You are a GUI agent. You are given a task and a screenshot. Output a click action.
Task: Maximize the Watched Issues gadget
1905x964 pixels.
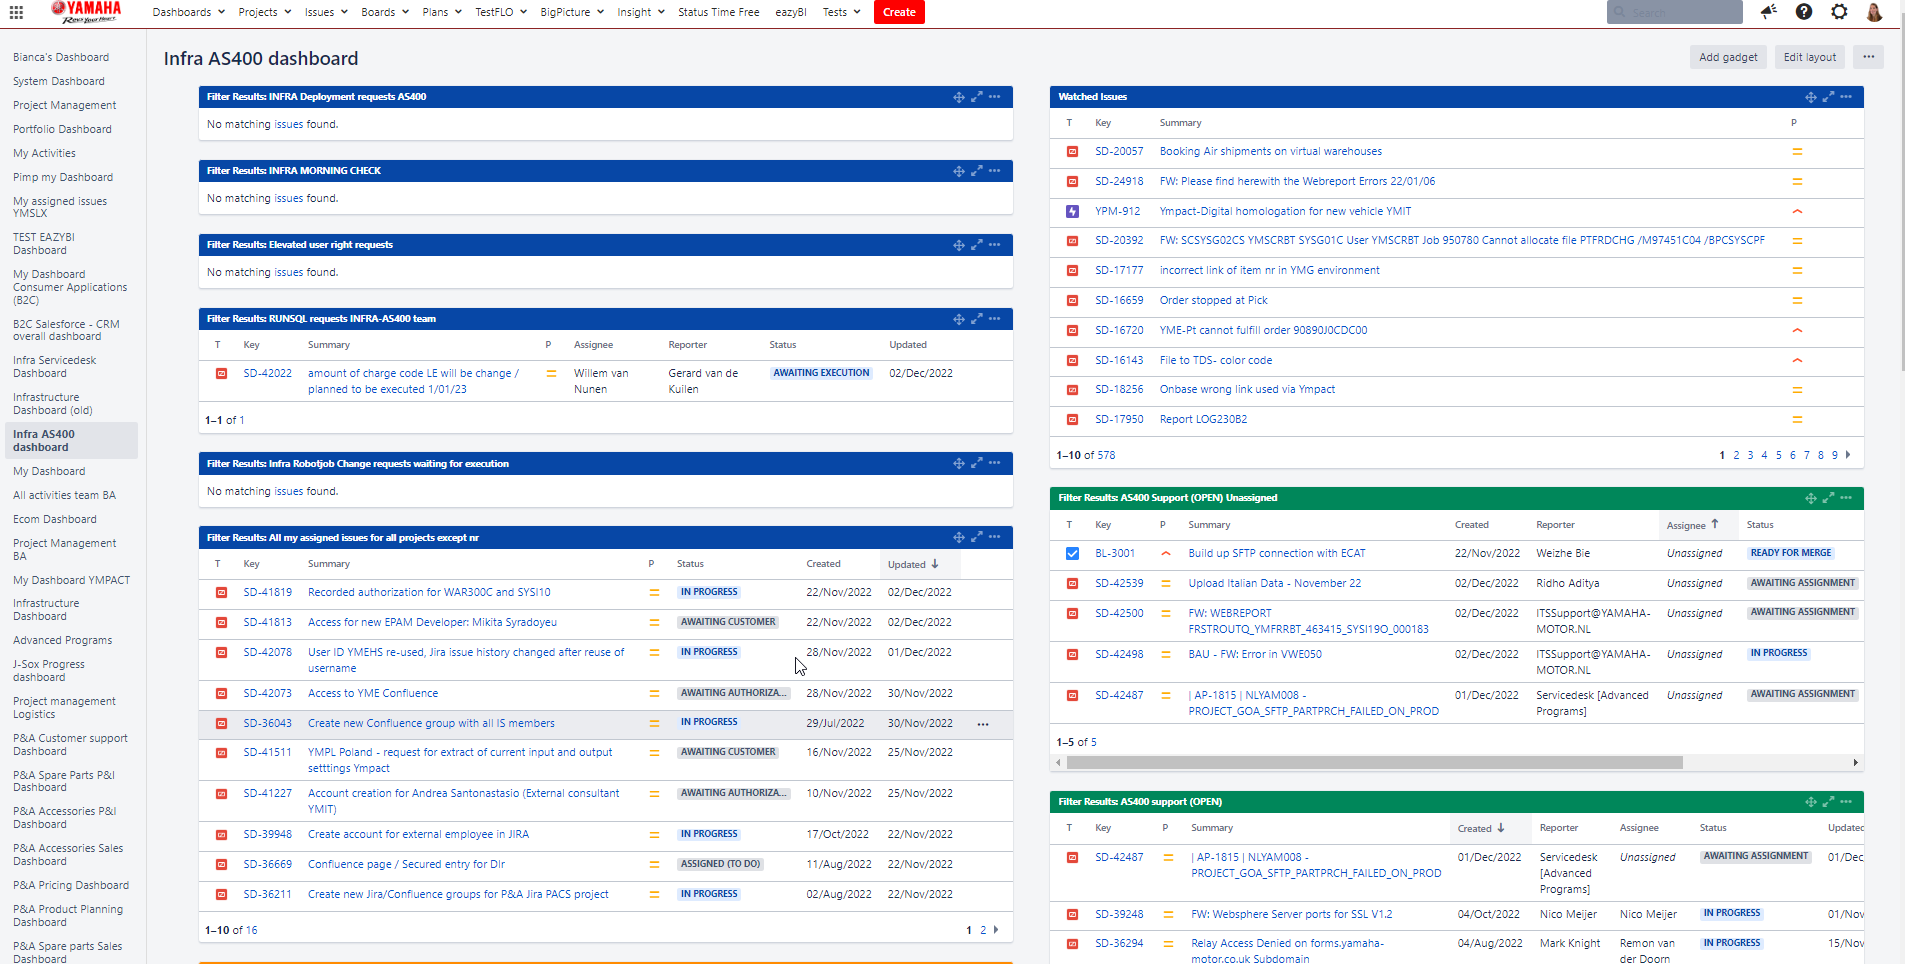point(1828,97)
